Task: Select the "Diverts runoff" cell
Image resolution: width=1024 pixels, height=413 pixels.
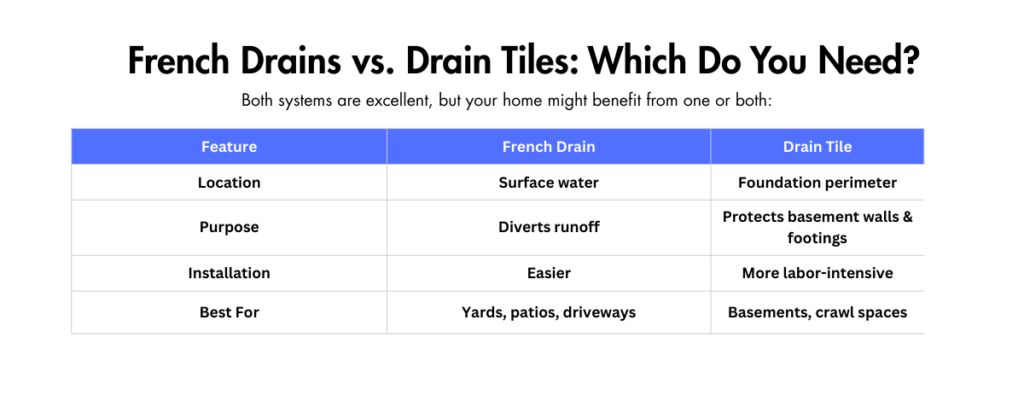Action: click(548, 227)
